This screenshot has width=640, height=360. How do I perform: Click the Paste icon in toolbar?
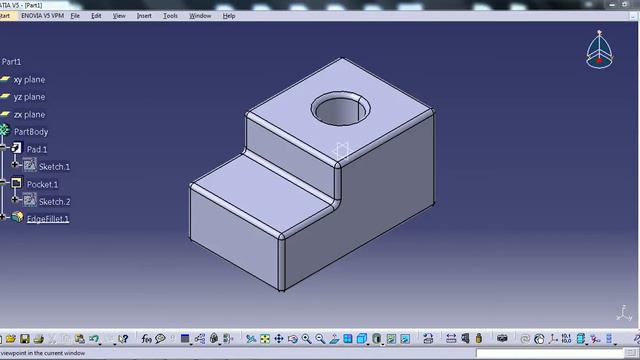pyautogui.click(x=80, y=338)
